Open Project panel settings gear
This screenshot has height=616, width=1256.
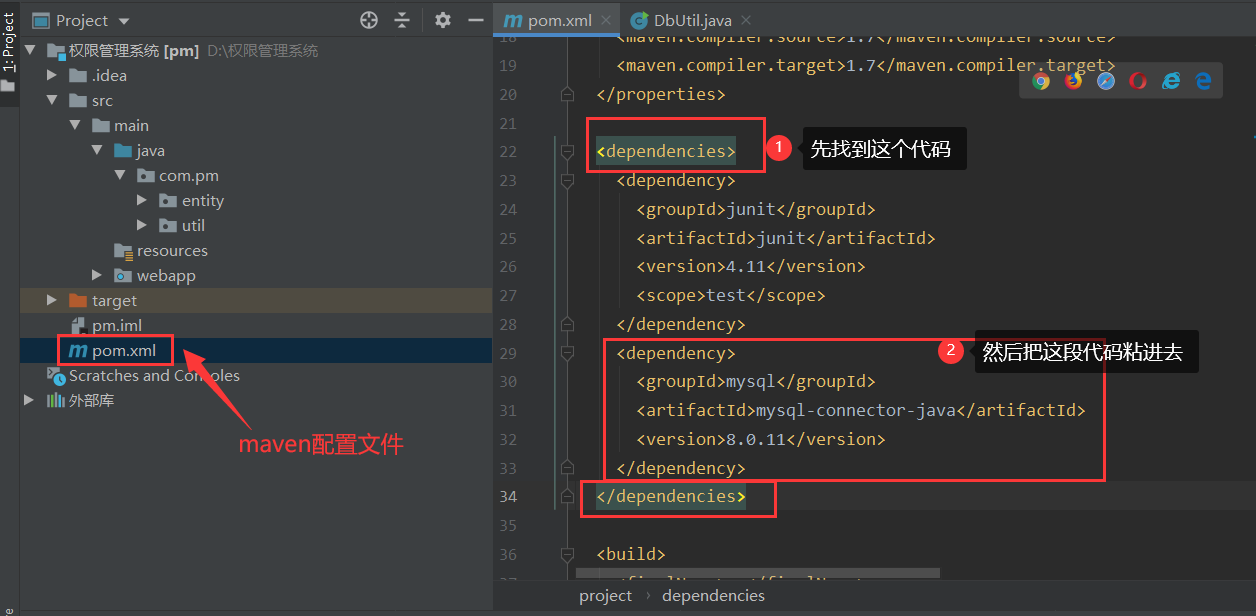point(443,20)
